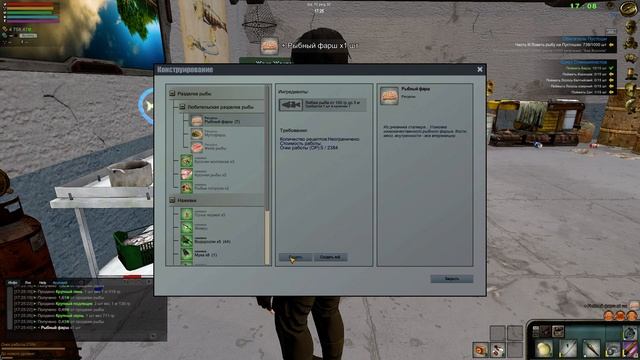Select the purple striped item in the hotbar
This screenshot has width=640, height=360.
pos(630,349)
